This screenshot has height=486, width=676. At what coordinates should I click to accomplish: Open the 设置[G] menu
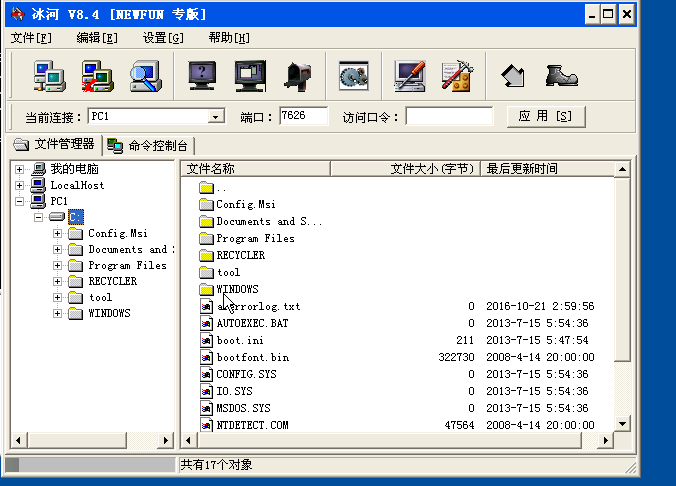pyautogui.click(x=163, y=38)
